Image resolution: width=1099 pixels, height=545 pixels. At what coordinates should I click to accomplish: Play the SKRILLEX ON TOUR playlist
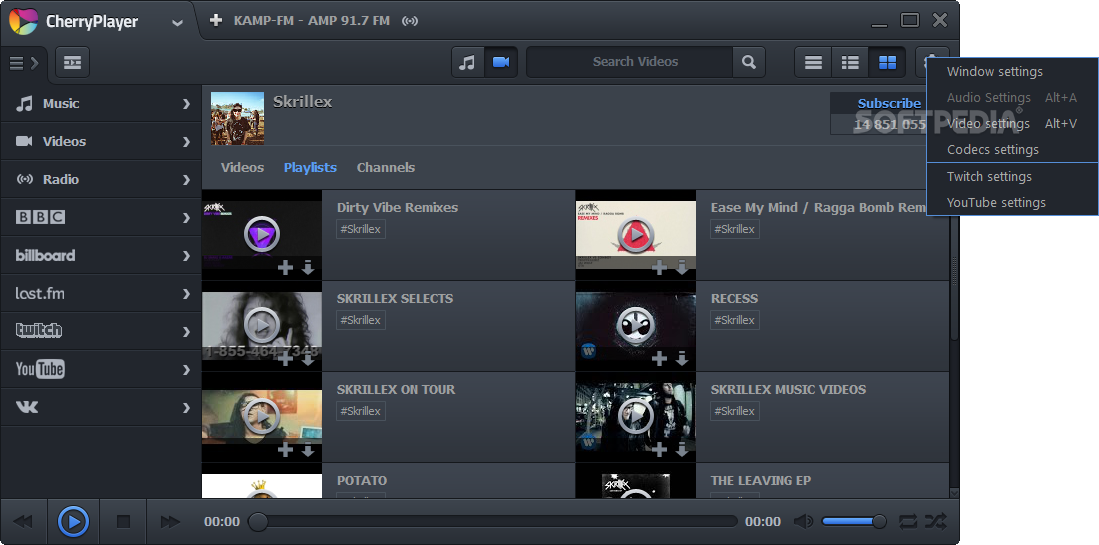(262, 417)
